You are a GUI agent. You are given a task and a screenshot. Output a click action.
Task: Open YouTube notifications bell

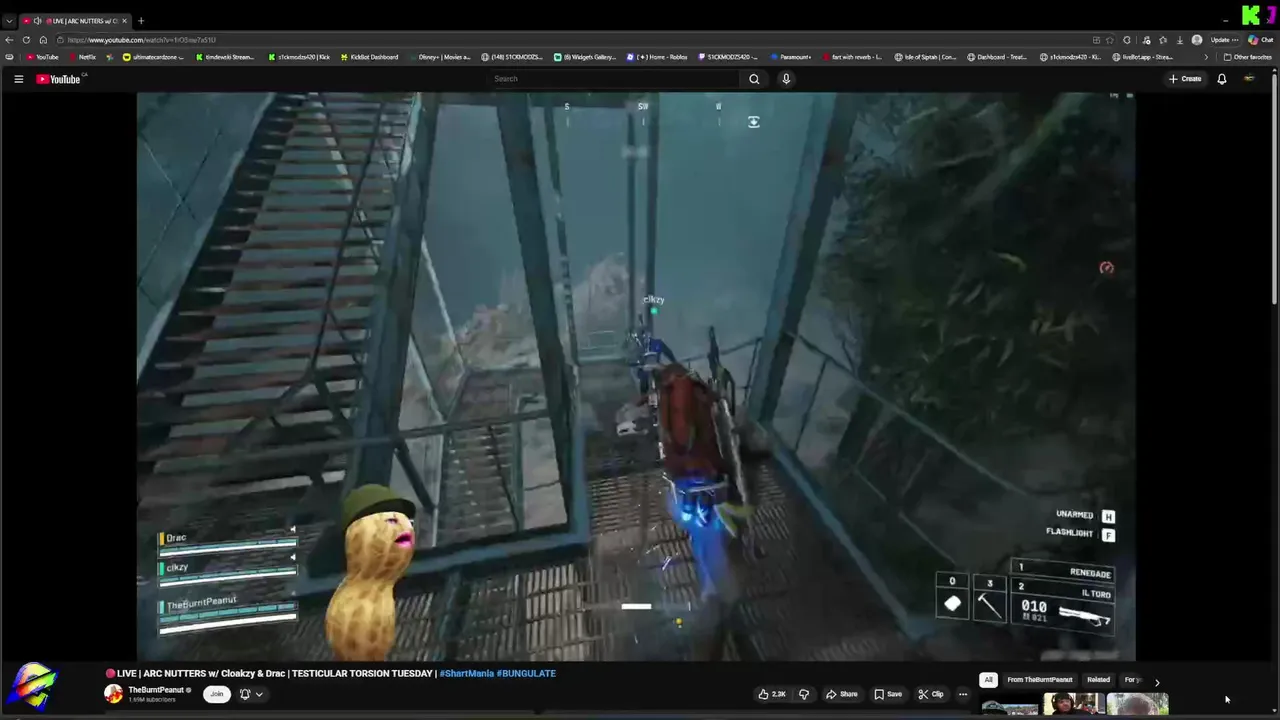(x=1221, y=79)
